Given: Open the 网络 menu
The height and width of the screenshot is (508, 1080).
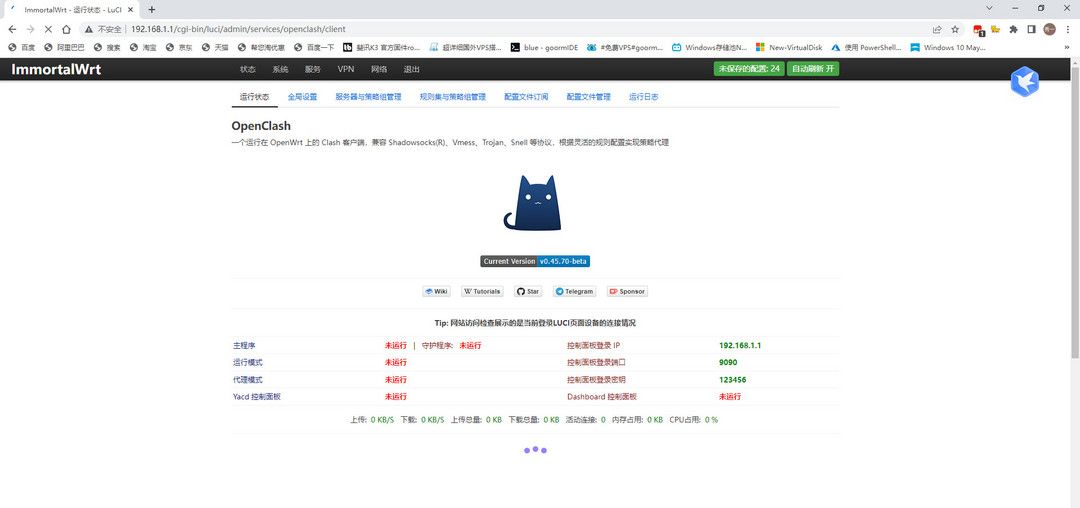Looking at the screenshot, I should (x=379, y=69).
